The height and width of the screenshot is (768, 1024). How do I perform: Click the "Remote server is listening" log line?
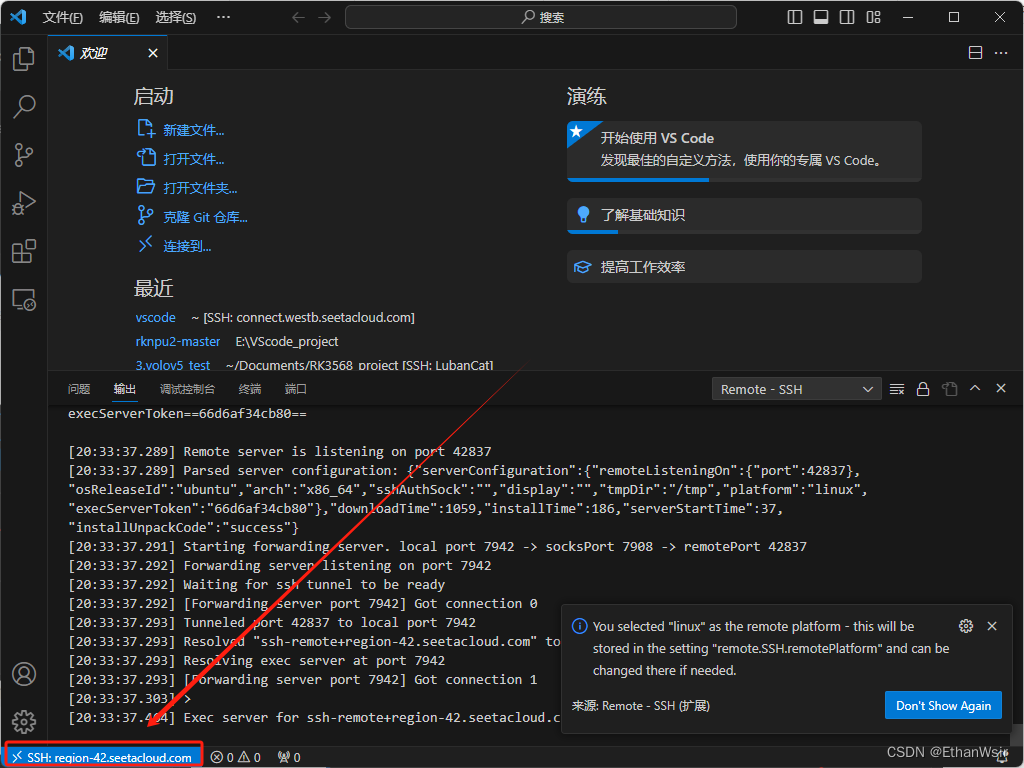click(280, 451)
